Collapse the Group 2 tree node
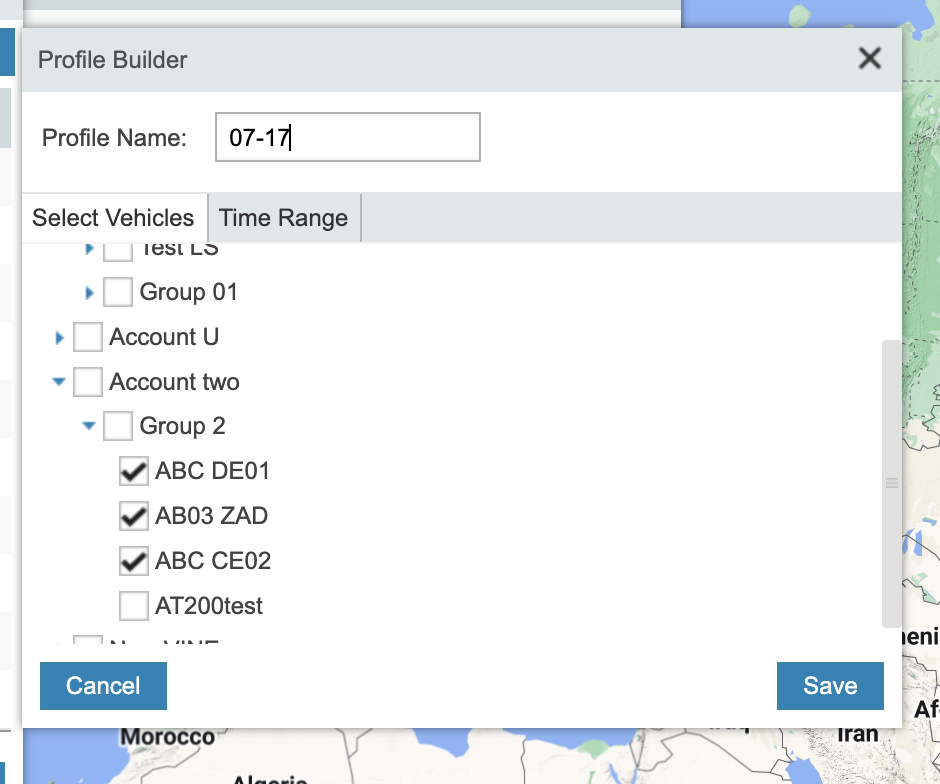The height and width of the screenshot is (784, 940). [89, 427]
